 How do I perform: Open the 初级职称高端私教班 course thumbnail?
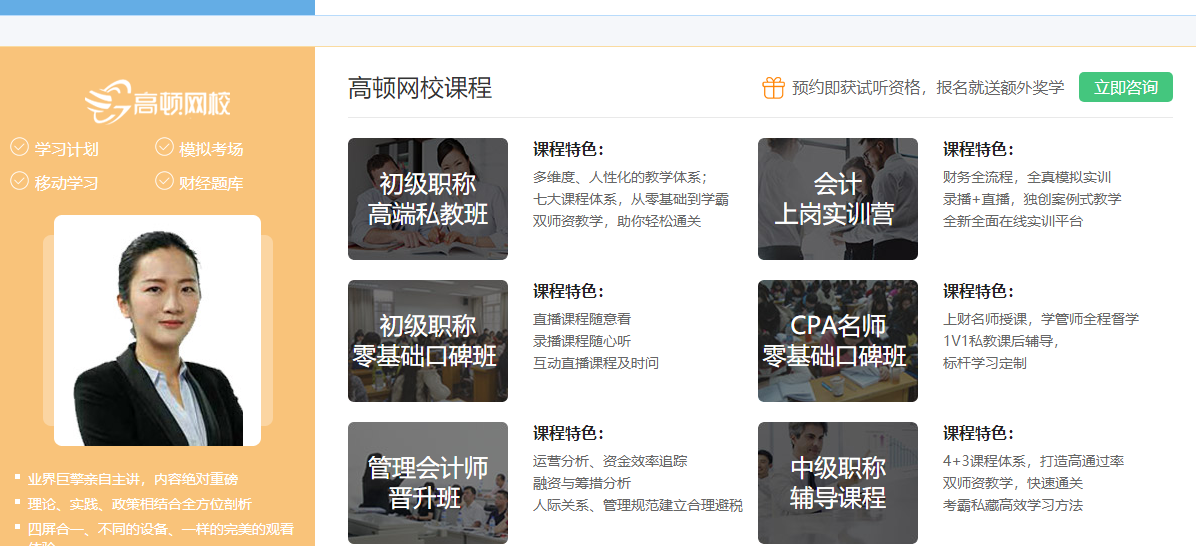click(427, 199)
